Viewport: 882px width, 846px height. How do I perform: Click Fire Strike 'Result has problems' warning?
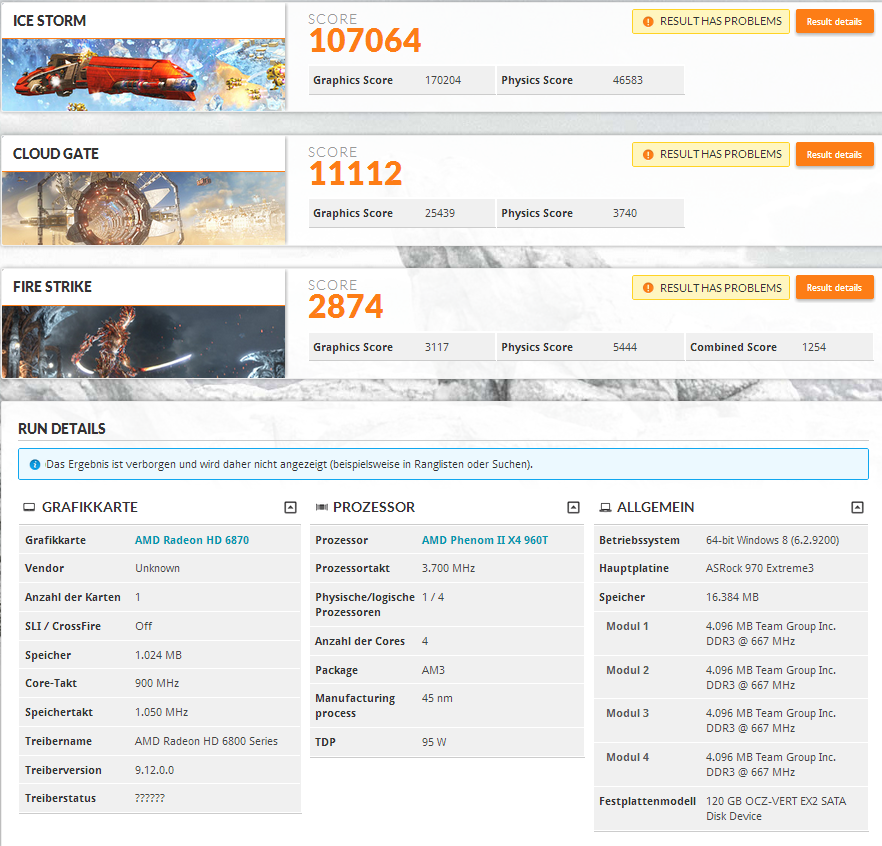[x=711, y=287]
